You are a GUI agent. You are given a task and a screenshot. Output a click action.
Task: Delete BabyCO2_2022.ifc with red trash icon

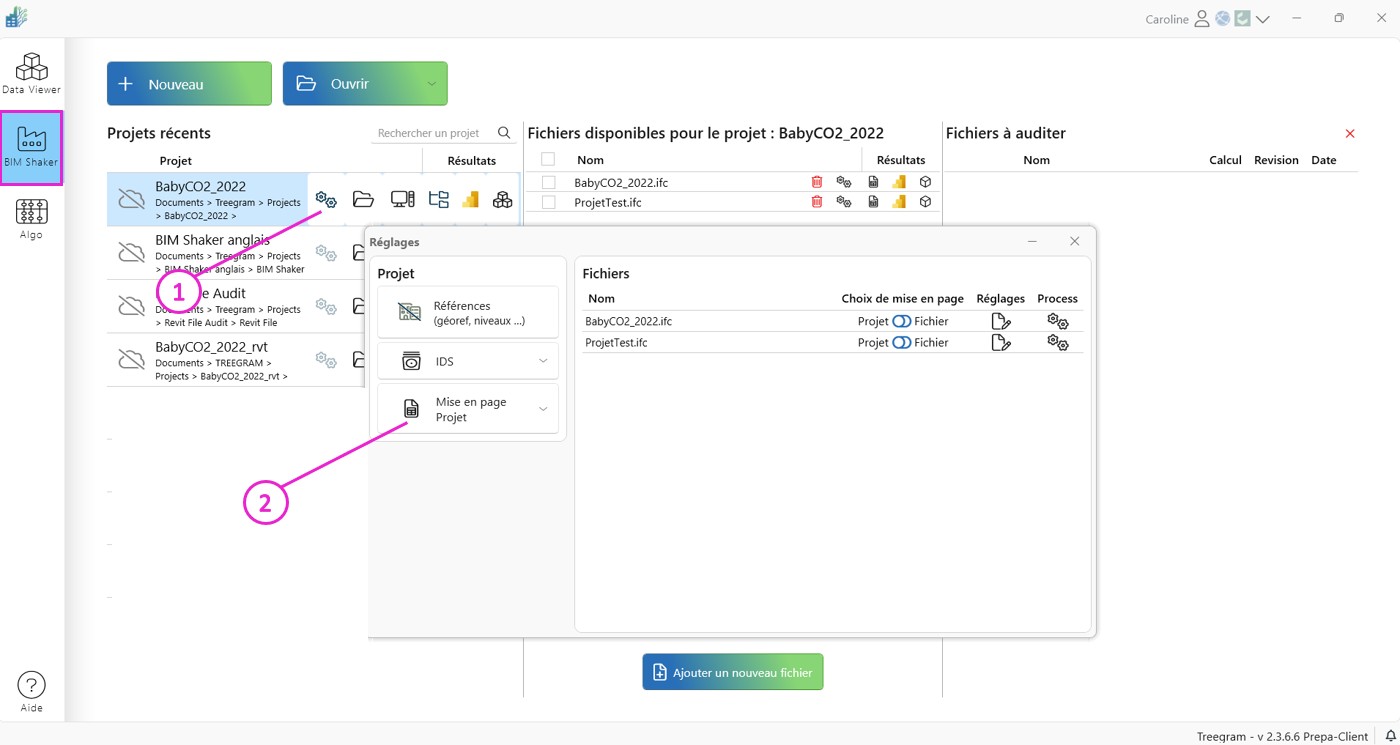[817, 182]
